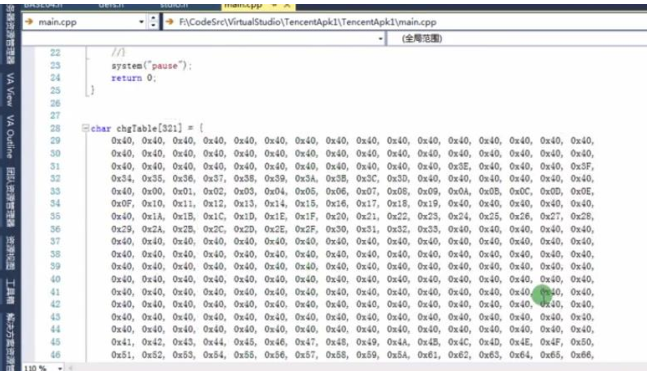The width and height of the screenshot is (647, 371).
Task: Click the 0x51 value on line 46
Action: [x=123, y=354]
